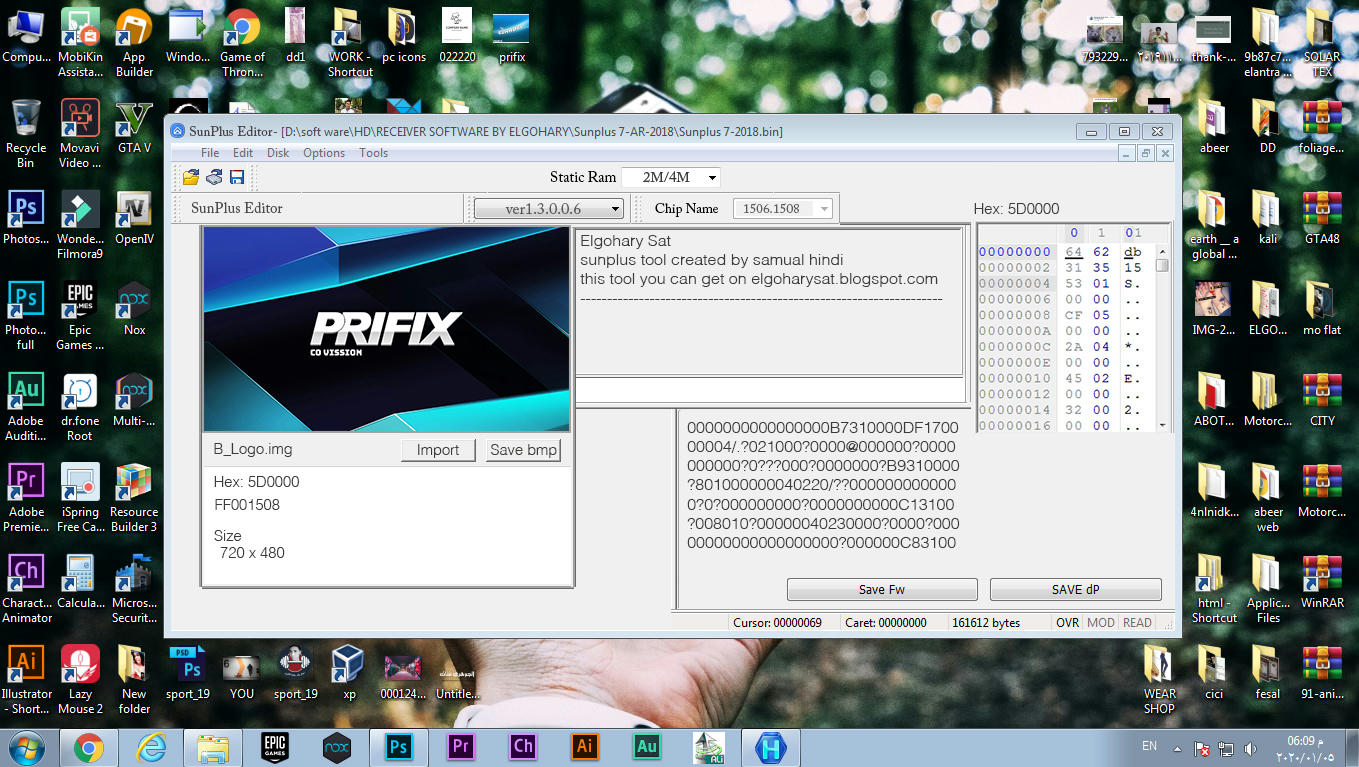Select hex address row 00000004

tap(1015, 284)
